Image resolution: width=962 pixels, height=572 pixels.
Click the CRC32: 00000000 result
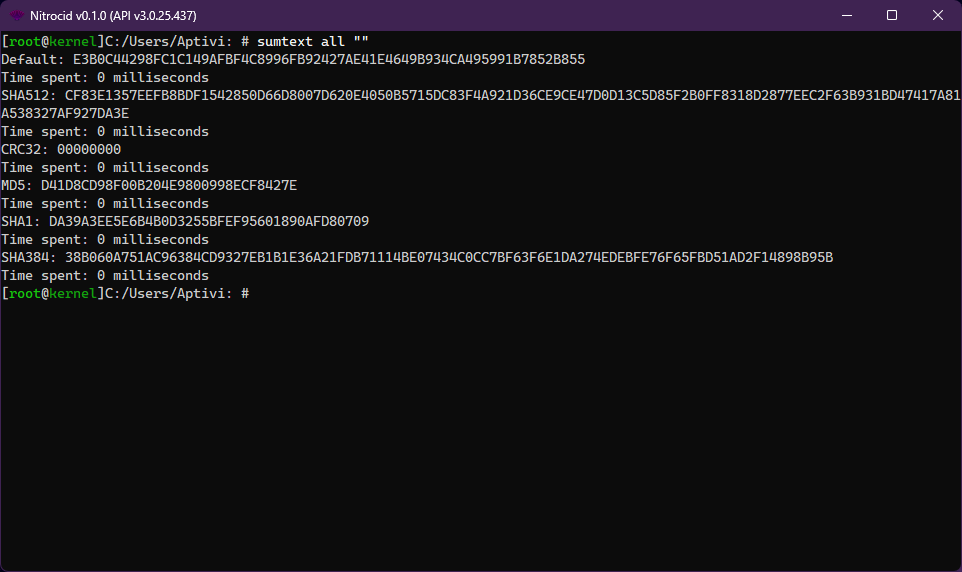click(61, 149)
